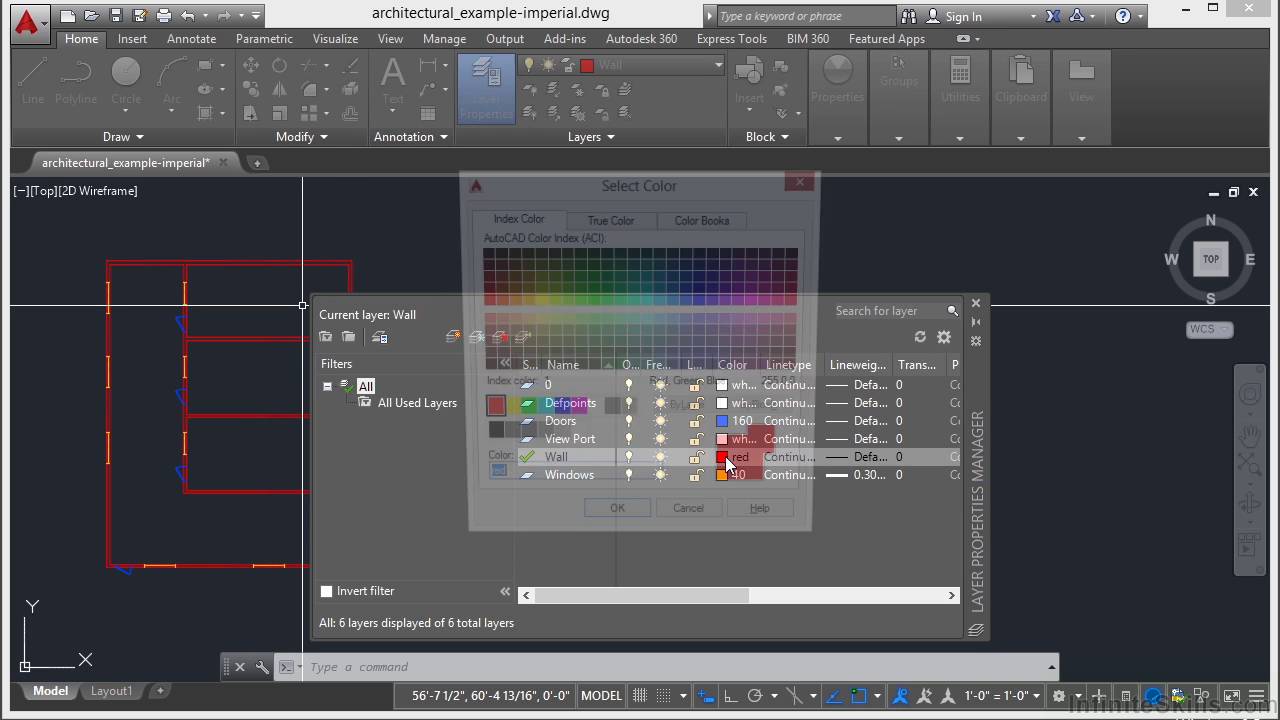The image size is (1280, 720).
Task: Select the Polyline tool in ribbon
Action: tap(76, 80)
